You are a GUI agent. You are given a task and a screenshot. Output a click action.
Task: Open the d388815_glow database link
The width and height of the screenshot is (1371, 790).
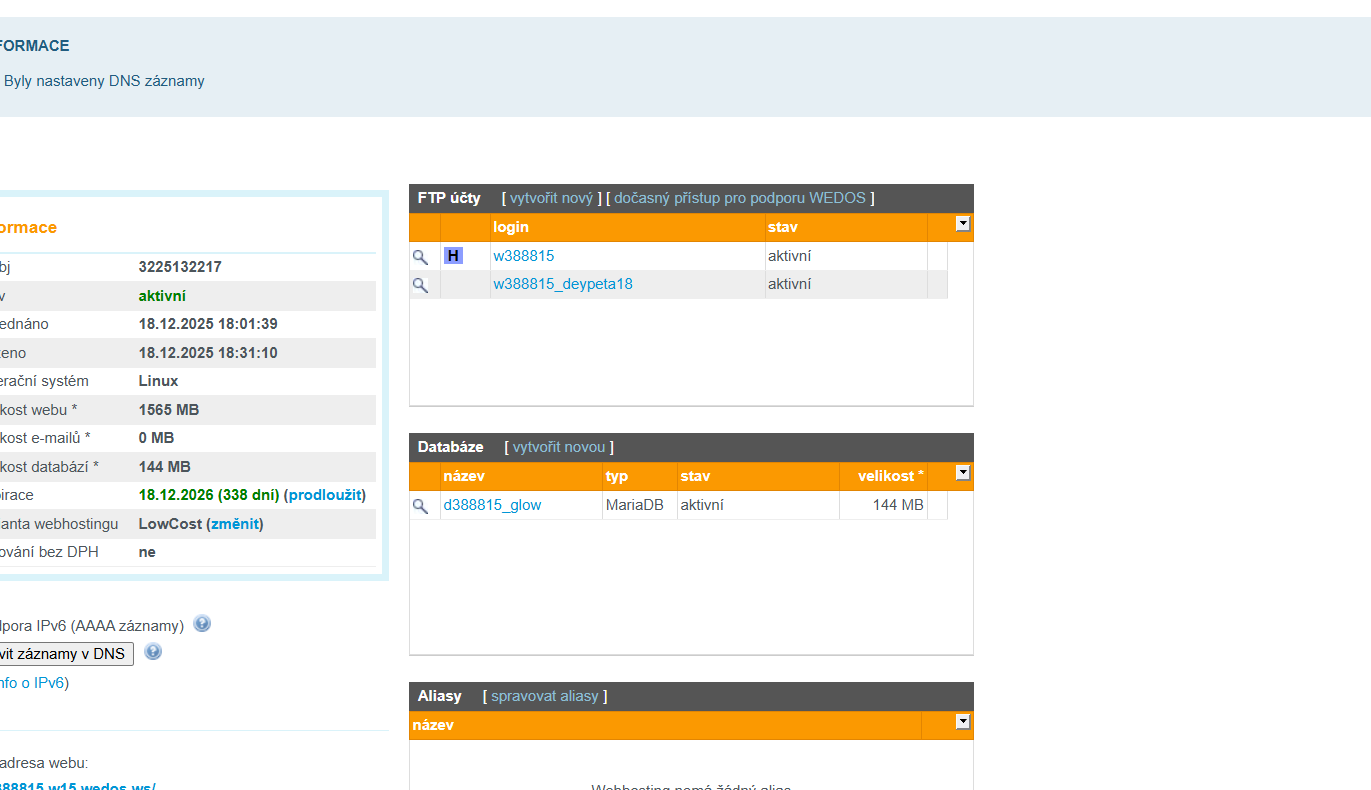pos(492,505)
